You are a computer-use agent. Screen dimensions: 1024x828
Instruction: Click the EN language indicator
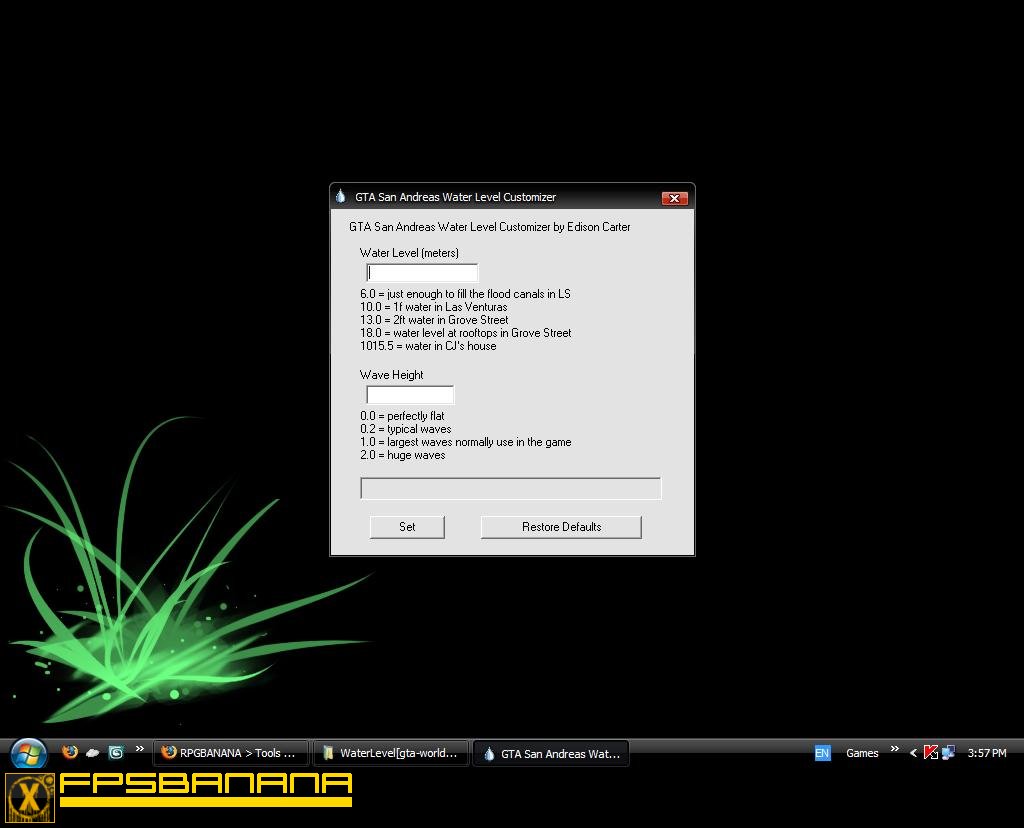point(822,753)
